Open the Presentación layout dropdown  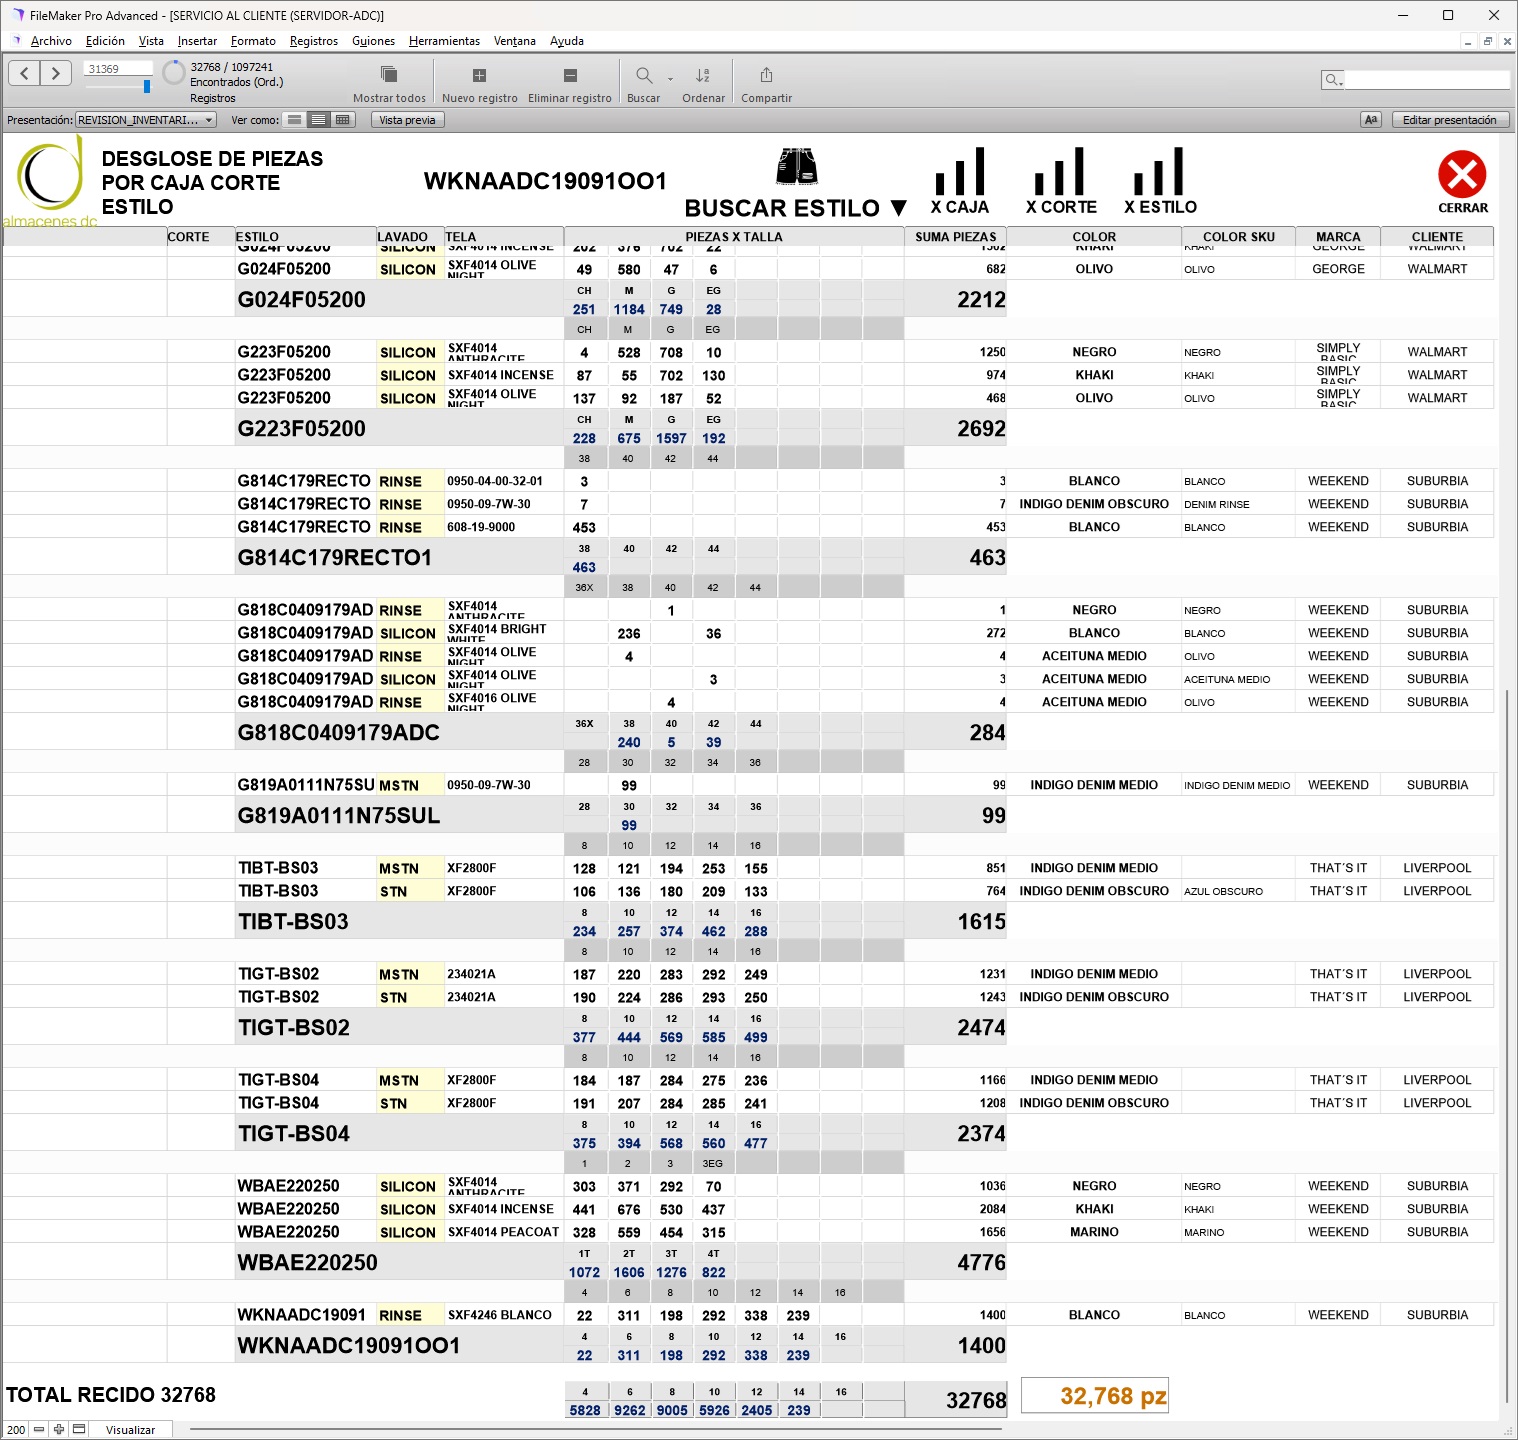tap(145, 119)
